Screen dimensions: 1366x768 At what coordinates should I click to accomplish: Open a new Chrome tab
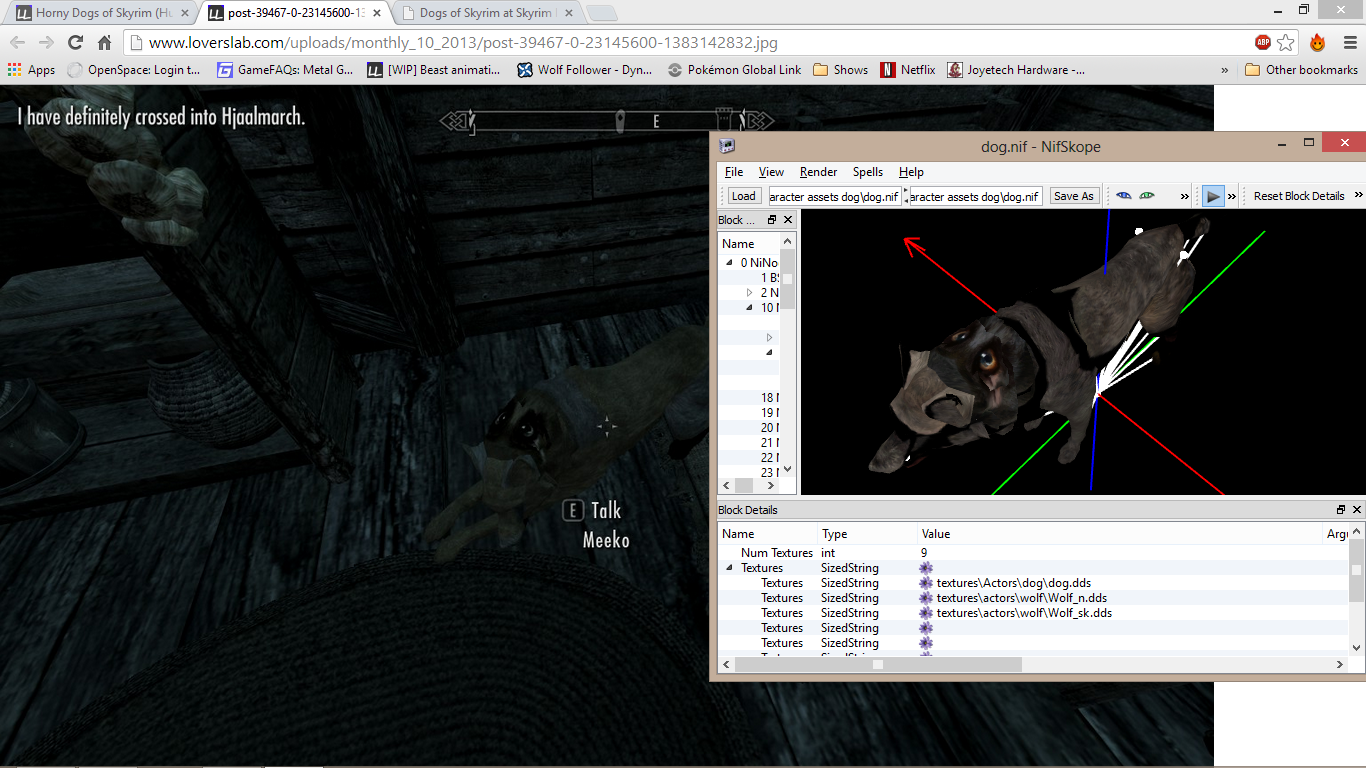coord(601,14)
